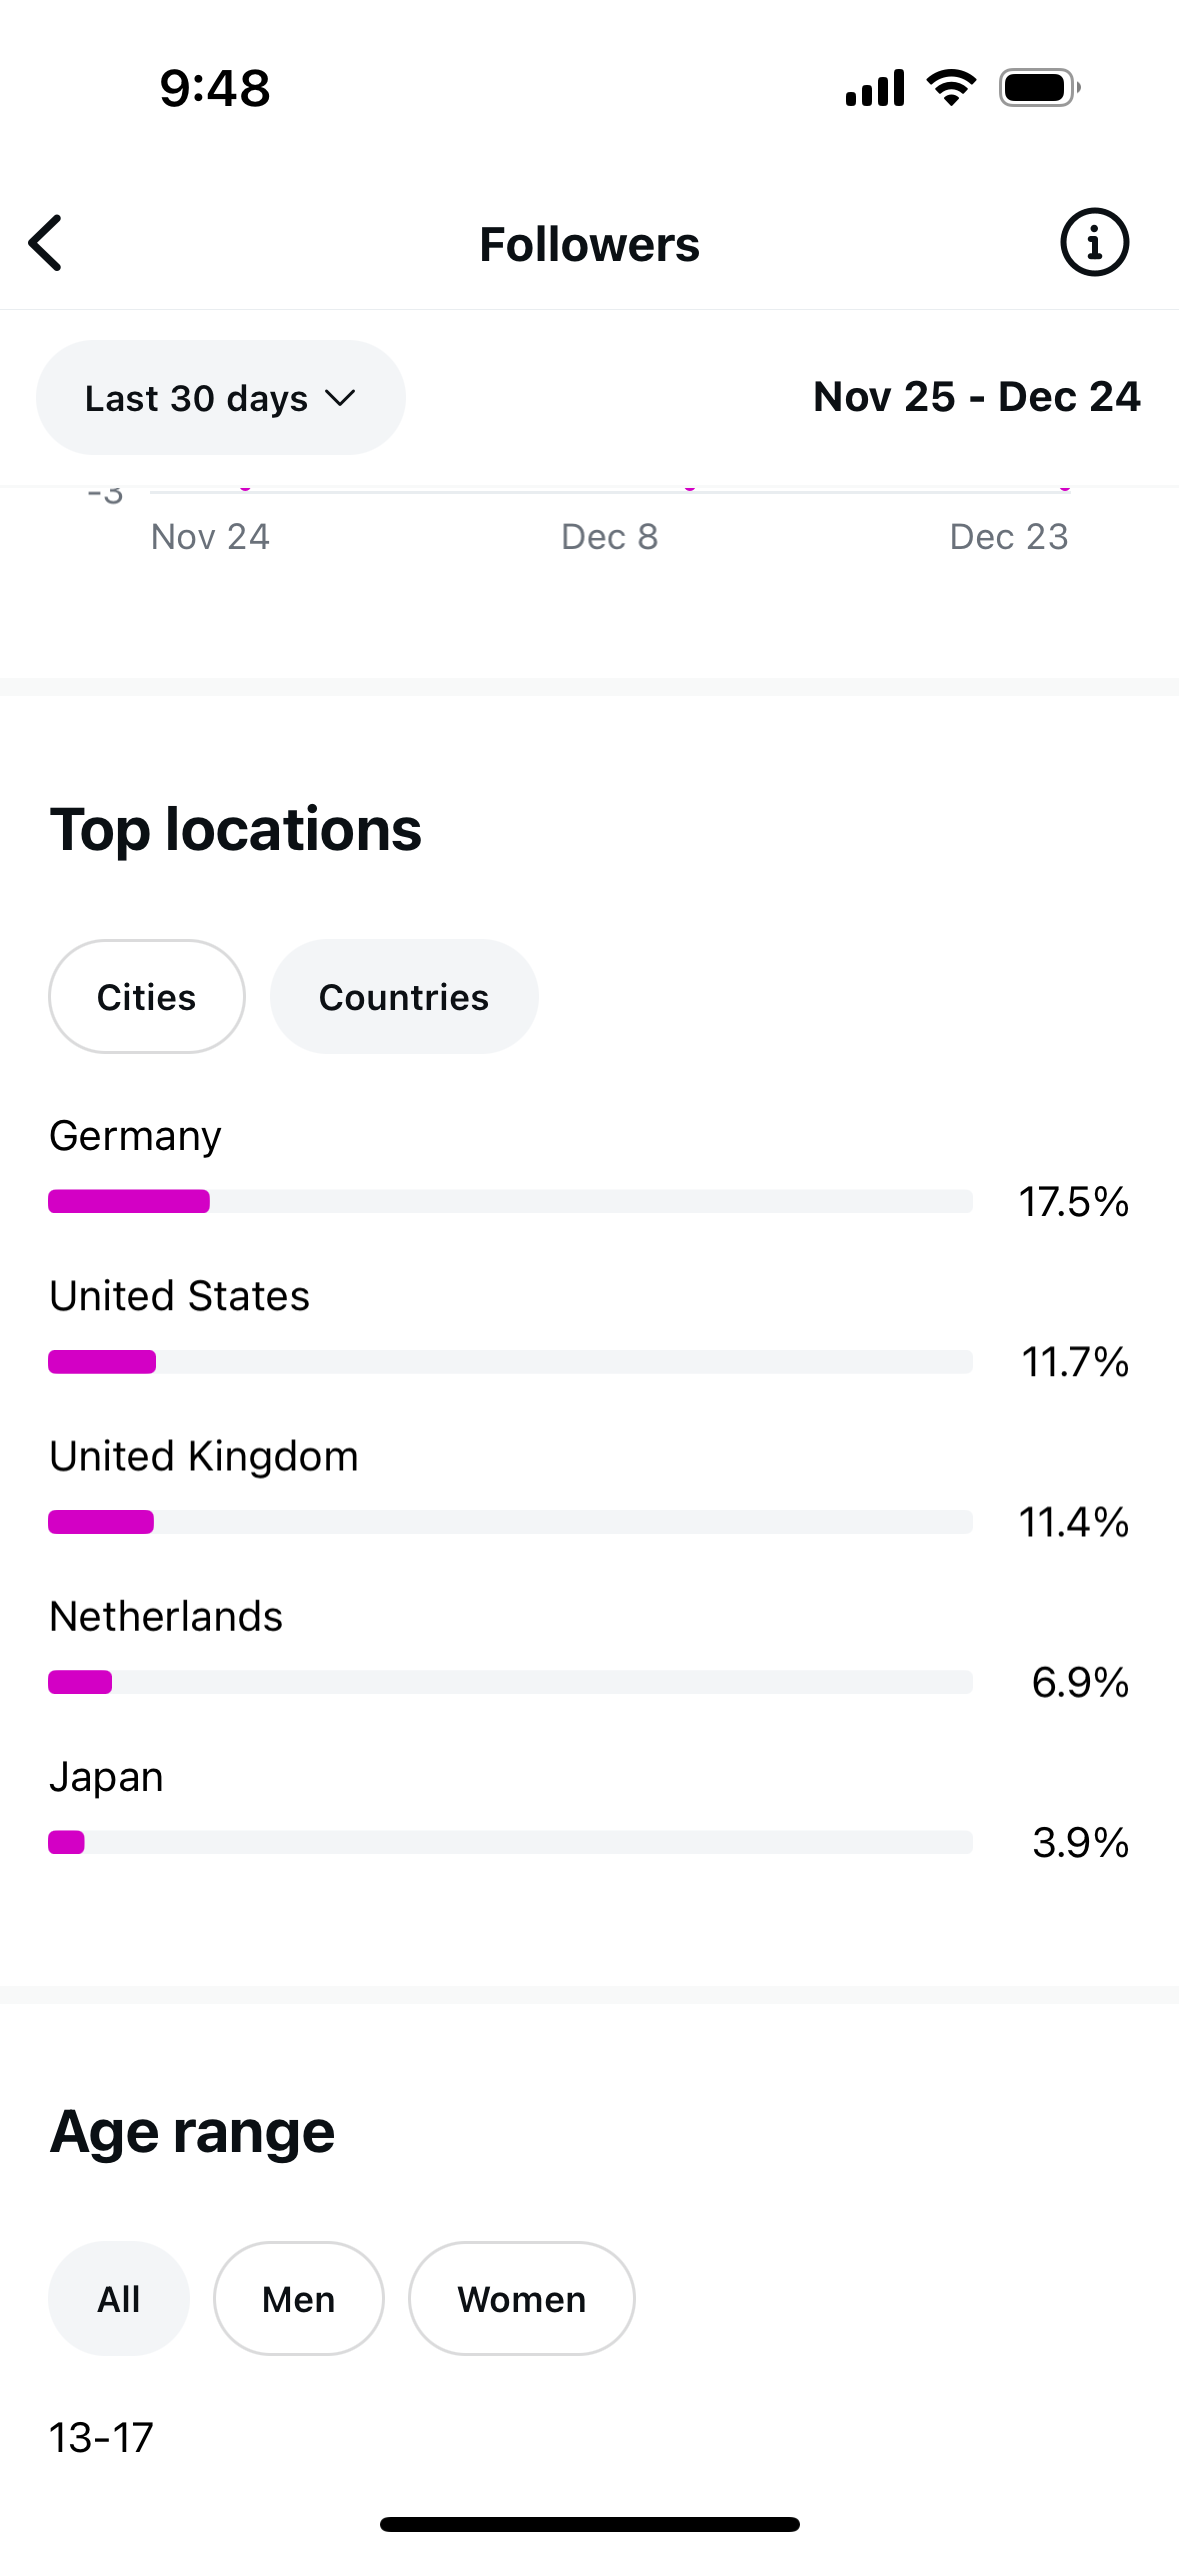Tap the chevron beside Last 30 days

click(x=340, y=399)
